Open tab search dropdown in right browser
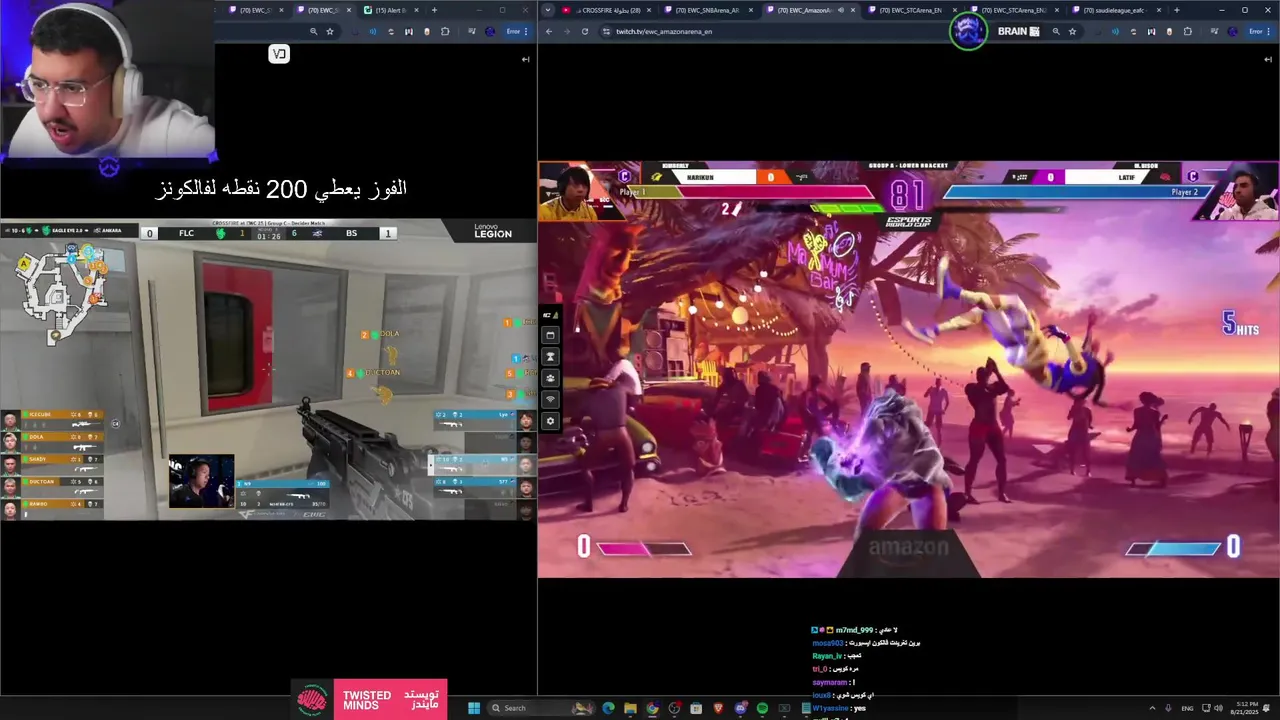The image size is (1280, 720). point(548,10)
